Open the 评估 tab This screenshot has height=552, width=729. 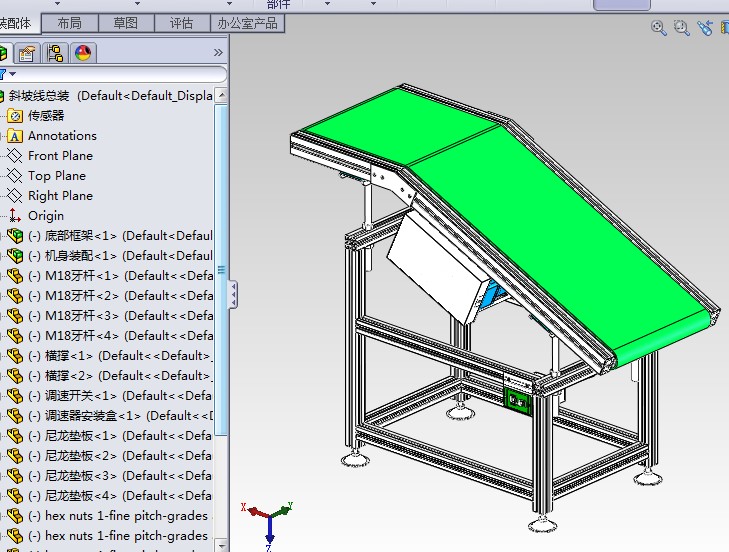(181, 23)
